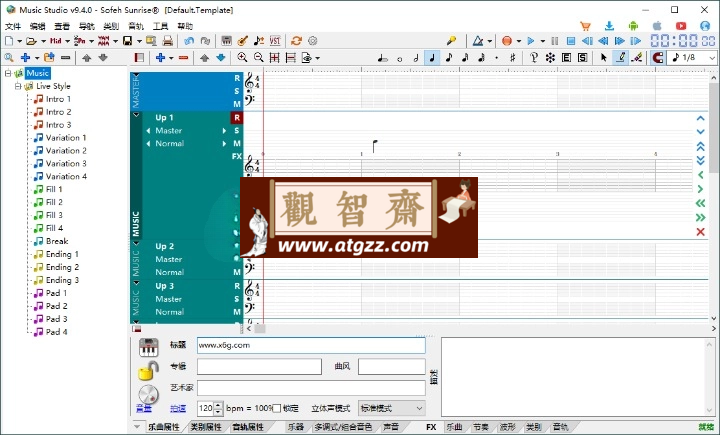
Task: Switch to the third bottom-left properties tab
Action: (x=248, y=427)
